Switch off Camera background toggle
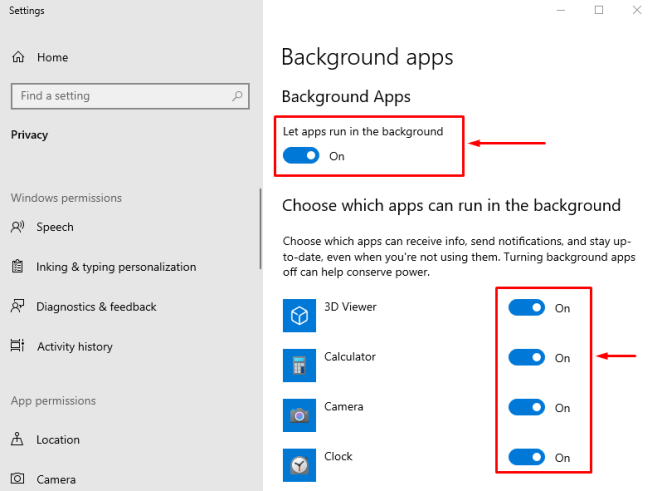The height and width of the screenshot is (491, 652). pos(526,407)
